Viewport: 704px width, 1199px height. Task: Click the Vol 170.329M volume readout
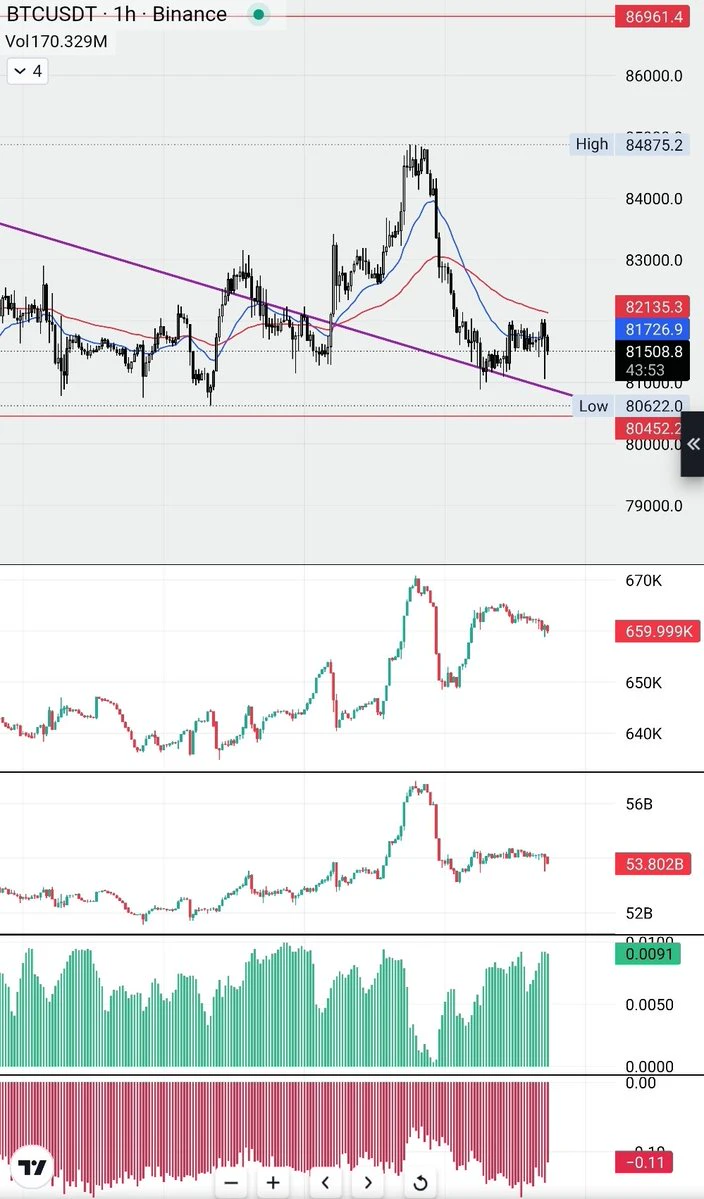(57, 41)
